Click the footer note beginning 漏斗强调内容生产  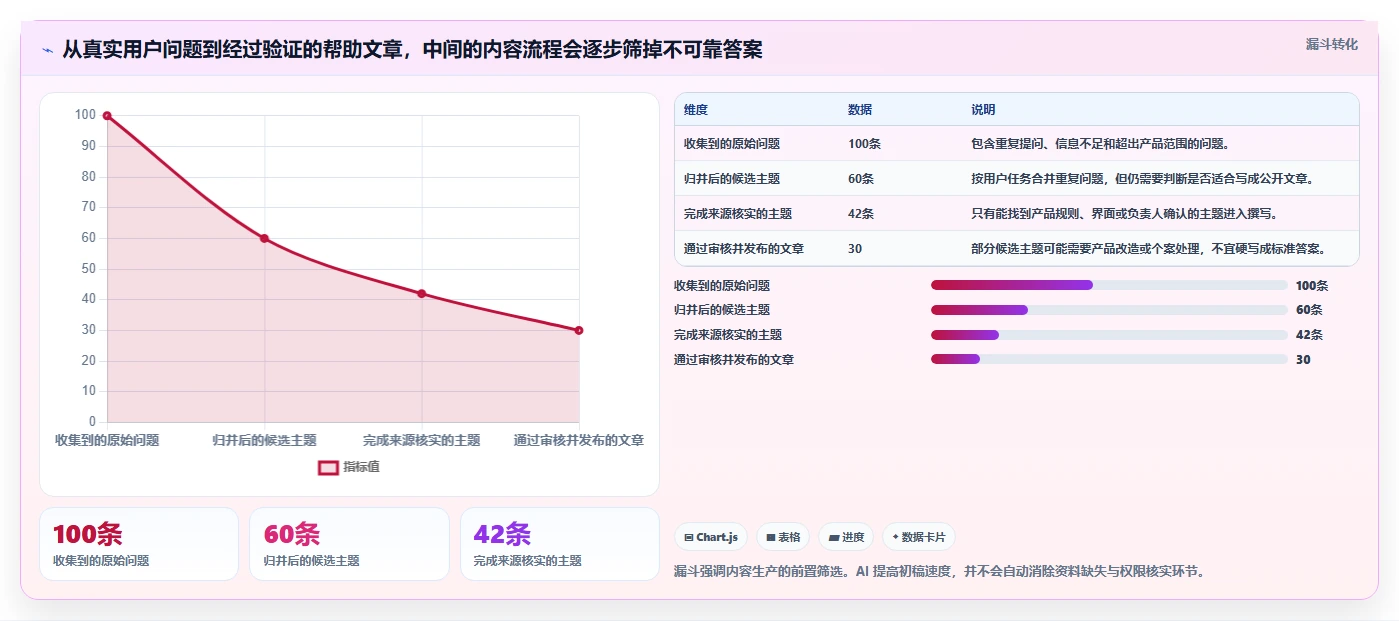point(940,572)
